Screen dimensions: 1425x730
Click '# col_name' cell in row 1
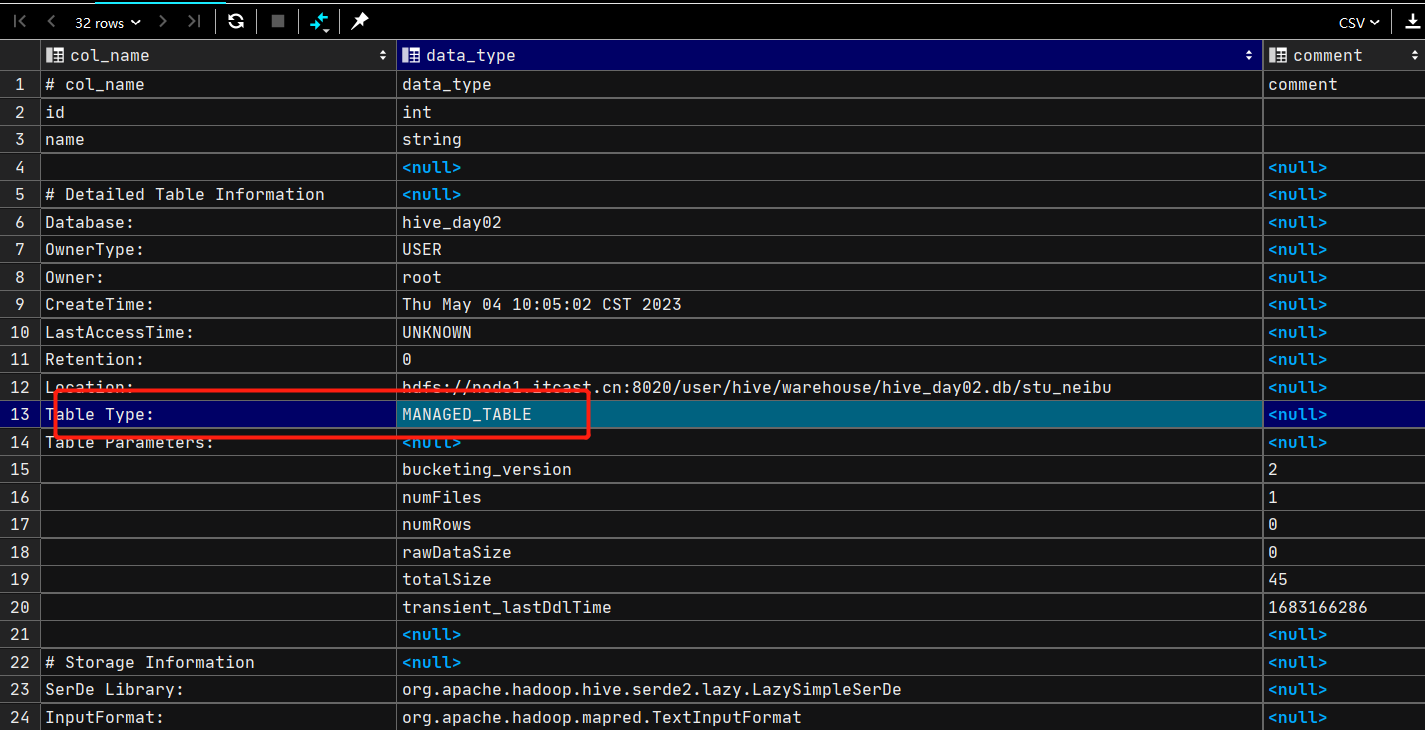[218, 85]
